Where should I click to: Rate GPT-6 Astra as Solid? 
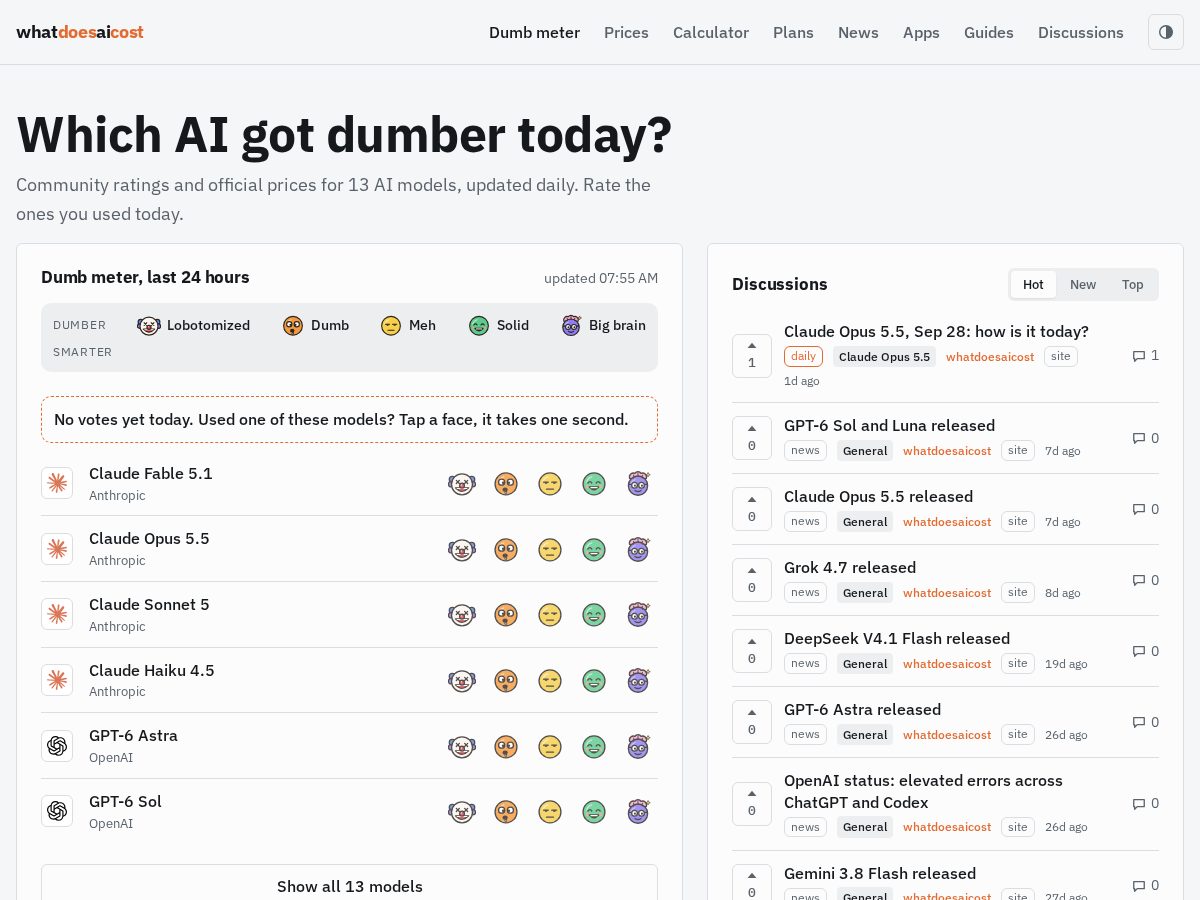tap(594, 747)
